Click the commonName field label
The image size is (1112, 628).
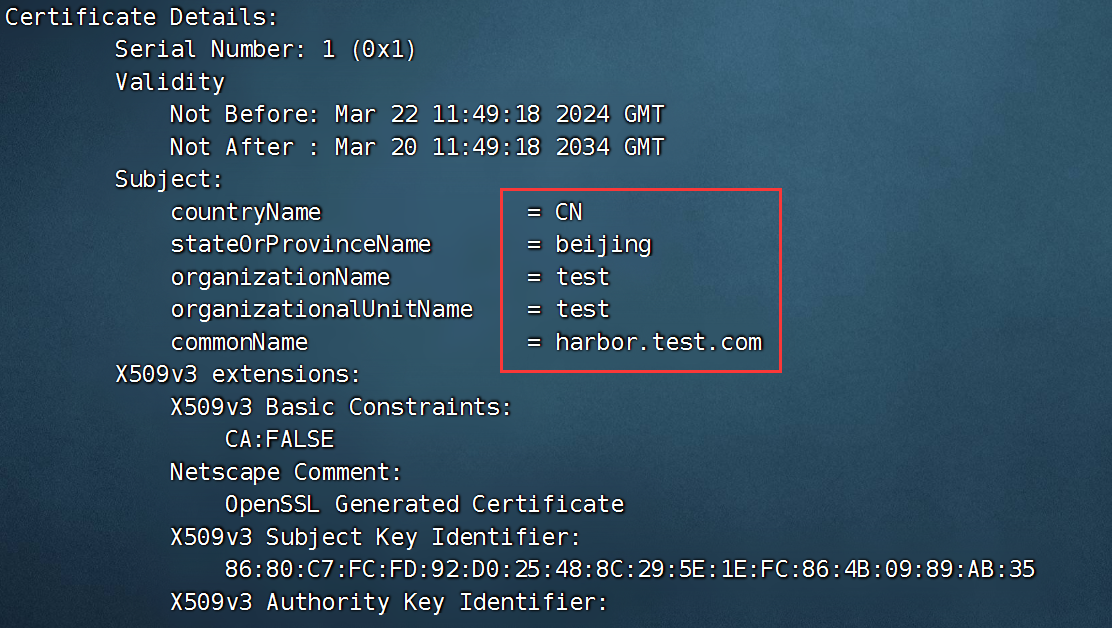239,342
